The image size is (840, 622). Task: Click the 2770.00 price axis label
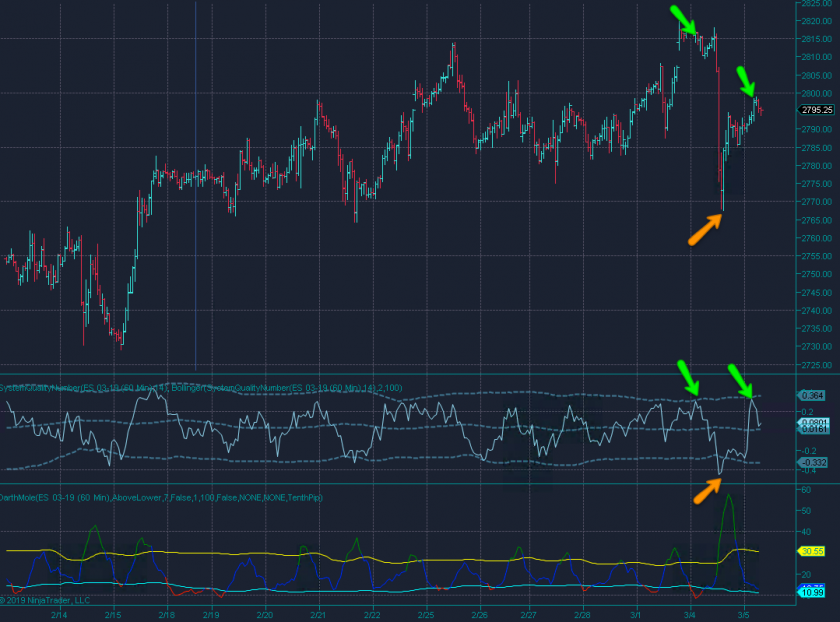point(817,202)
